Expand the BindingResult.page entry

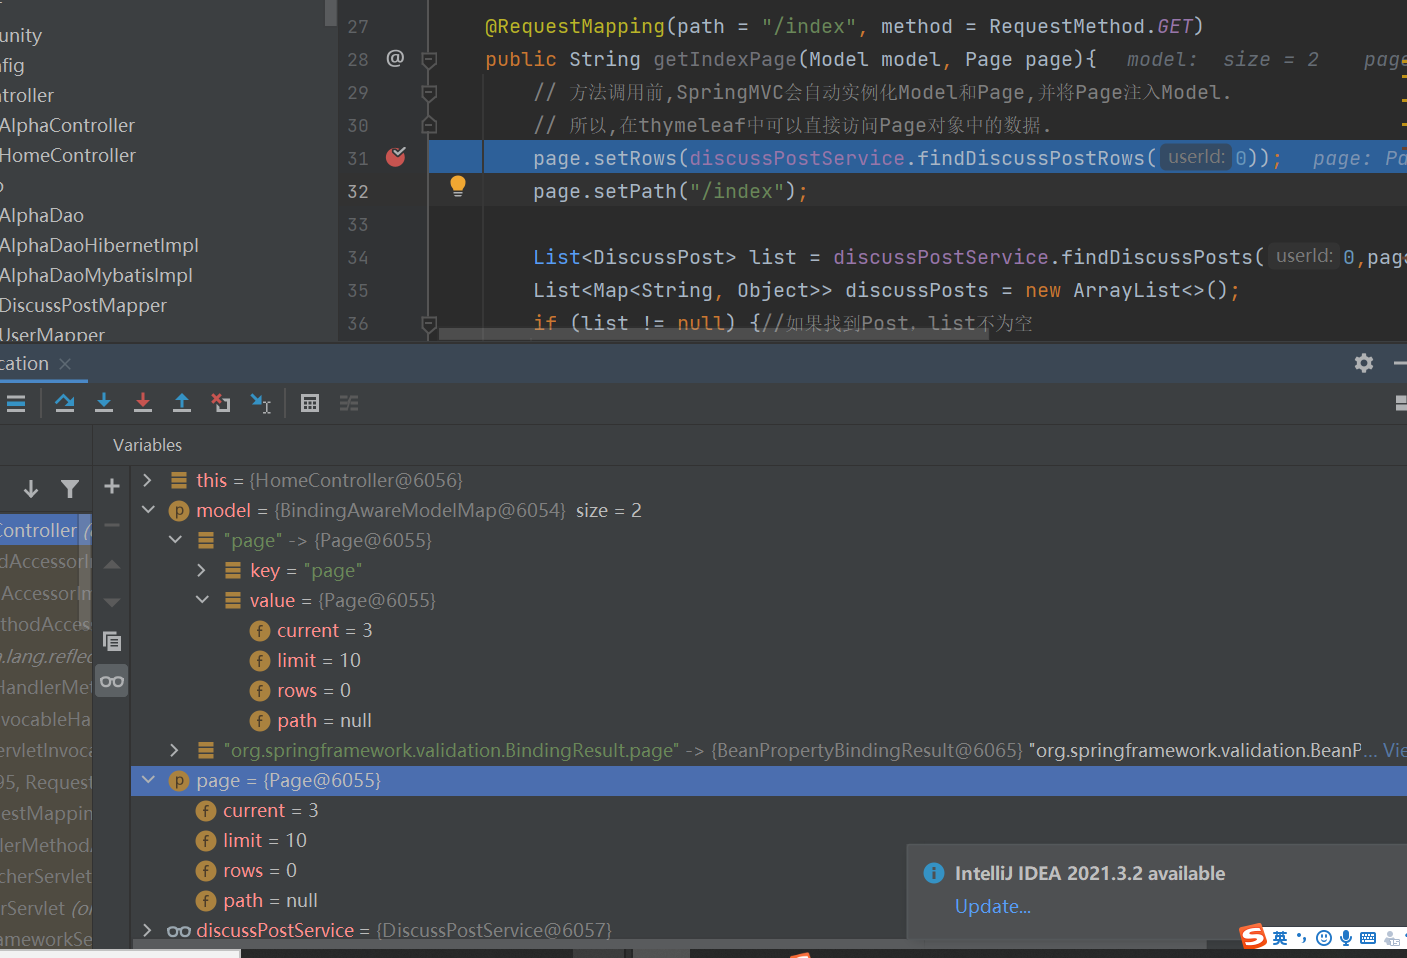pos(175,750)
